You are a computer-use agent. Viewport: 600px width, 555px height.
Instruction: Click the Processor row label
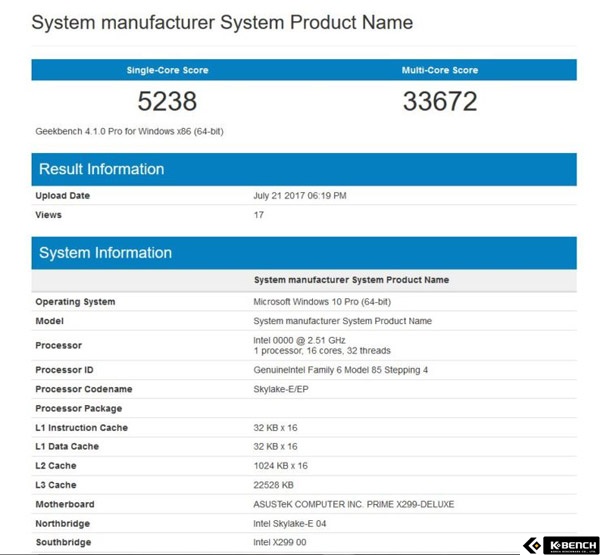pos(59,345)
